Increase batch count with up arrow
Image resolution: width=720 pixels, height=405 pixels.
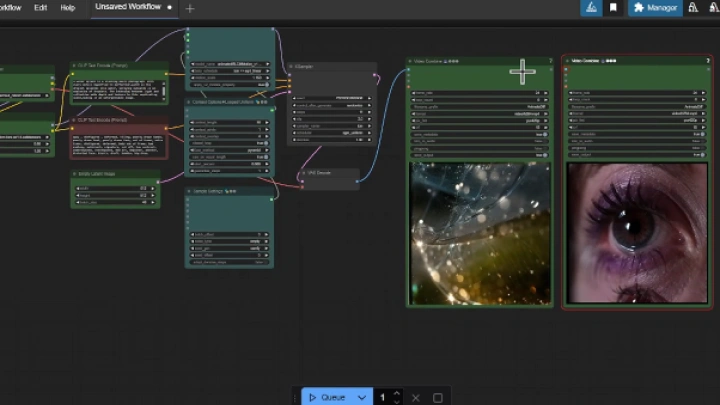point(397,393)
